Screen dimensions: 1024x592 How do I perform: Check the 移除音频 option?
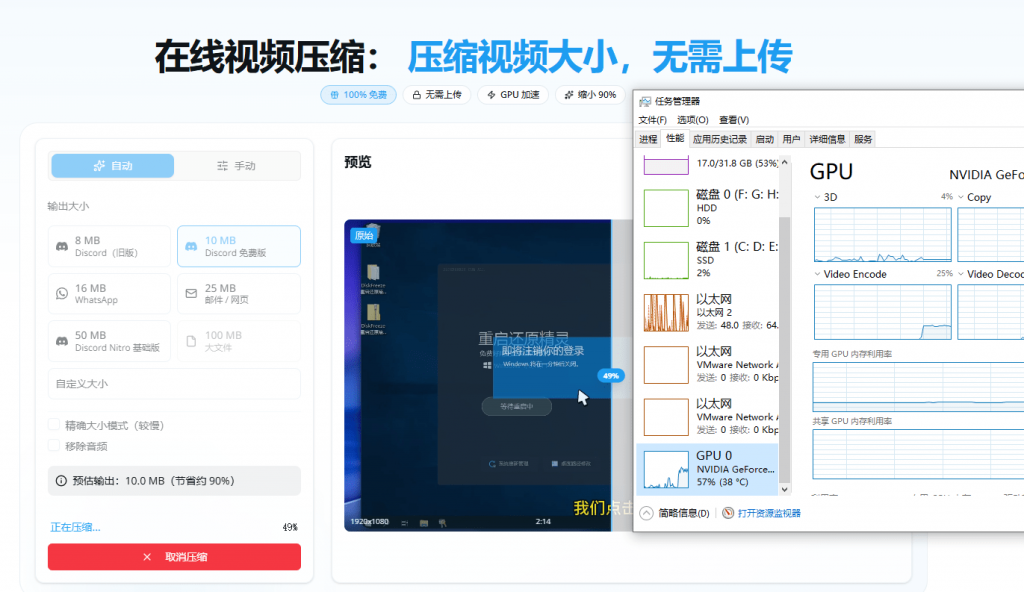[55, 446]
